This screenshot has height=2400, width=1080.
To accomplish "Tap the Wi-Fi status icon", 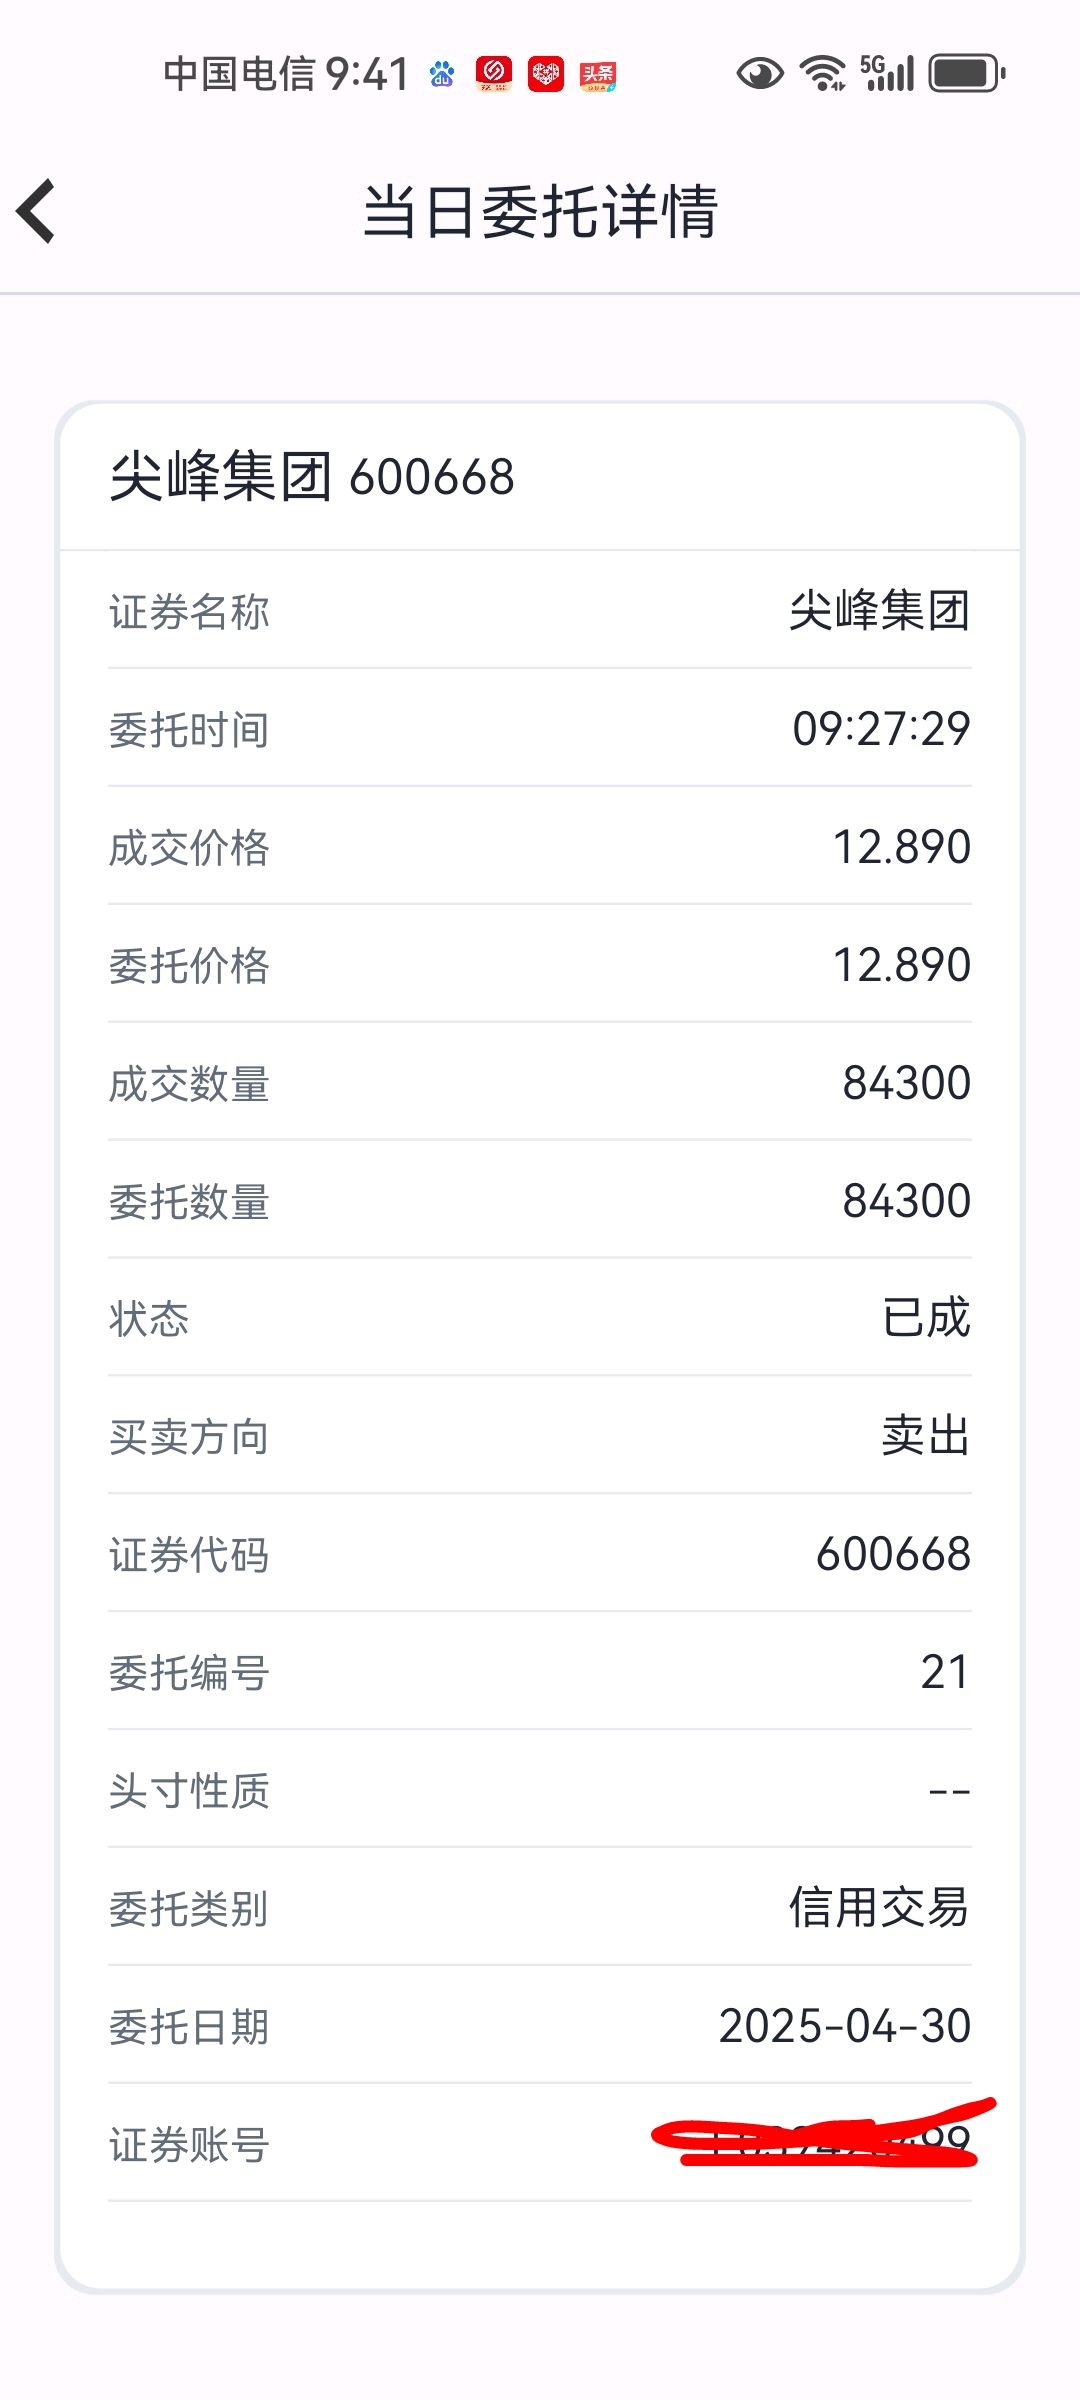I will pyautogui.click(x=823, y=74).
